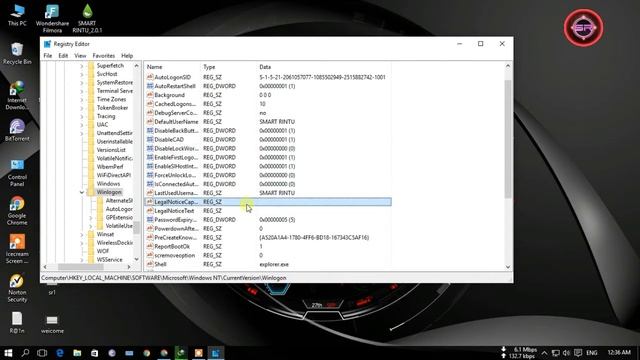The height and width of the screenshot is (360, 640).
Task: Open welcome file on desktop
Action: [x=52, y=324]
